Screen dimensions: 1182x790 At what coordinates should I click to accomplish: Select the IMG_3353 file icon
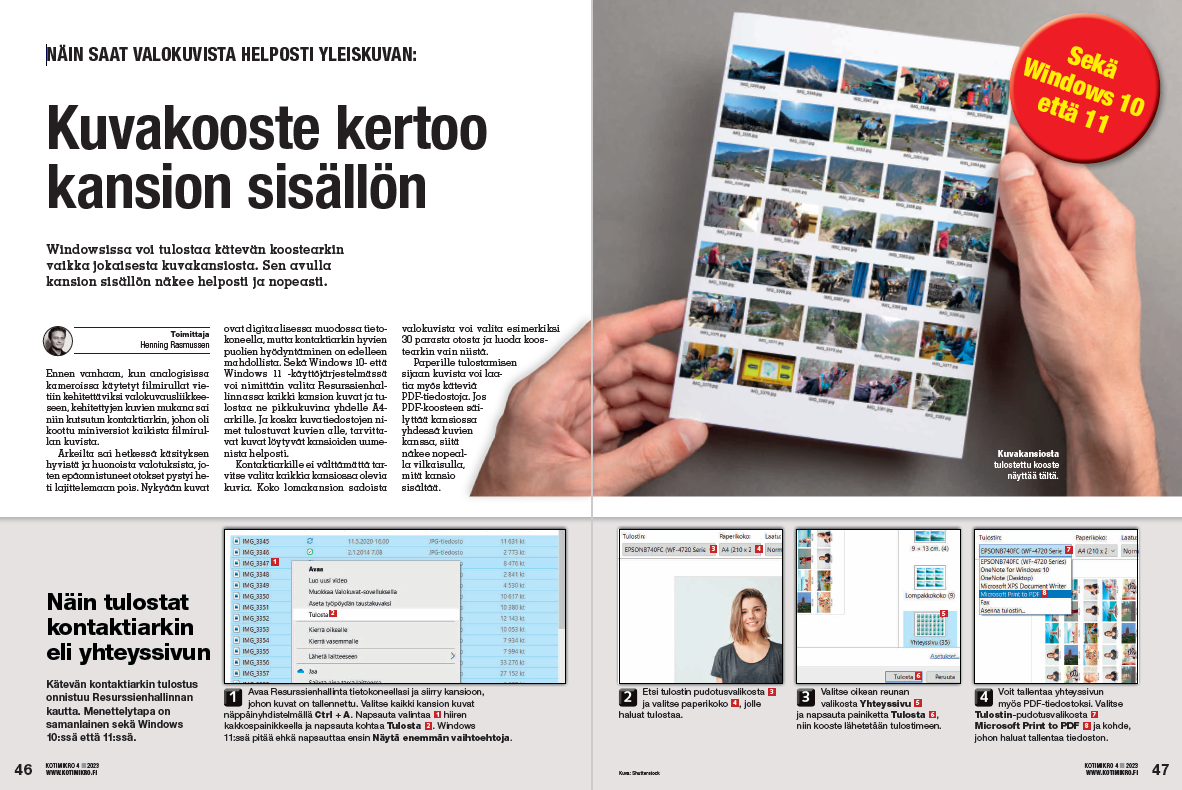click(x=236, y=629)
